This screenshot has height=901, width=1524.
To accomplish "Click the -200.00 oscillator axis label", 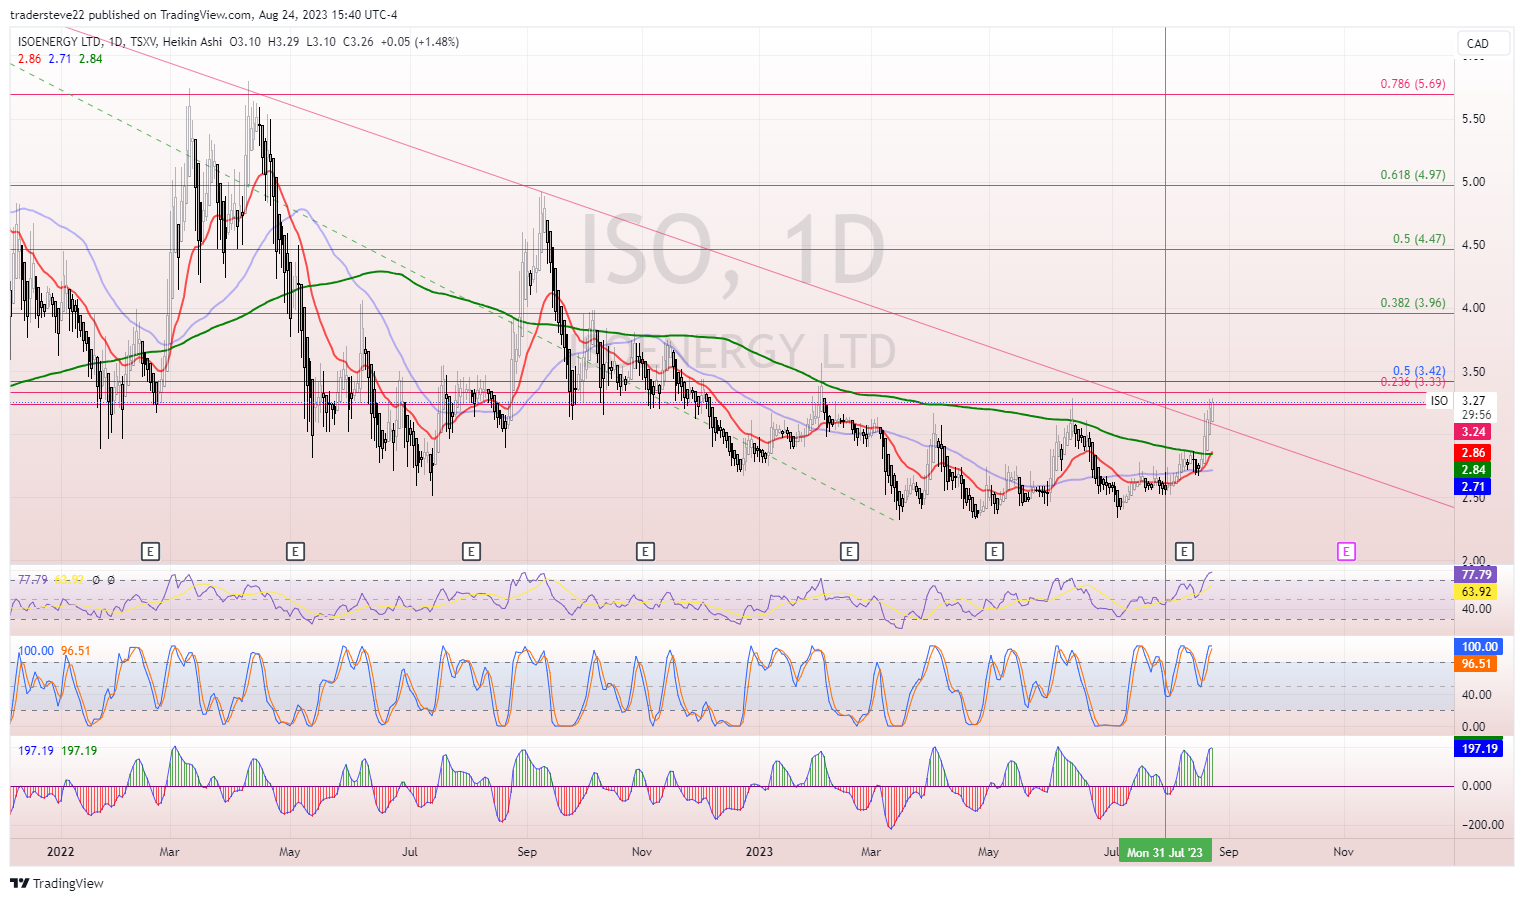I will point(1483,825).
